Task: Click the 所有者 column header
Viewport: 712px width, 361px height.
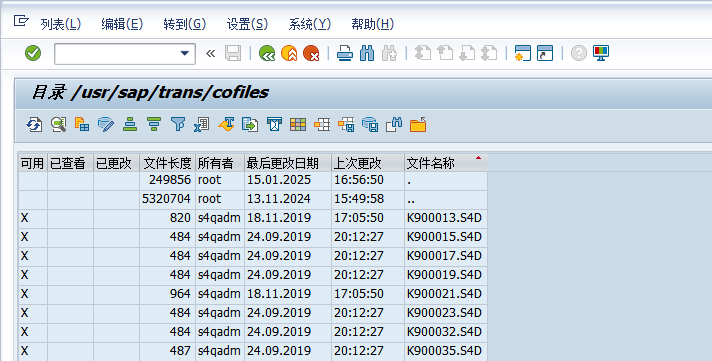Action: [220, 163]
